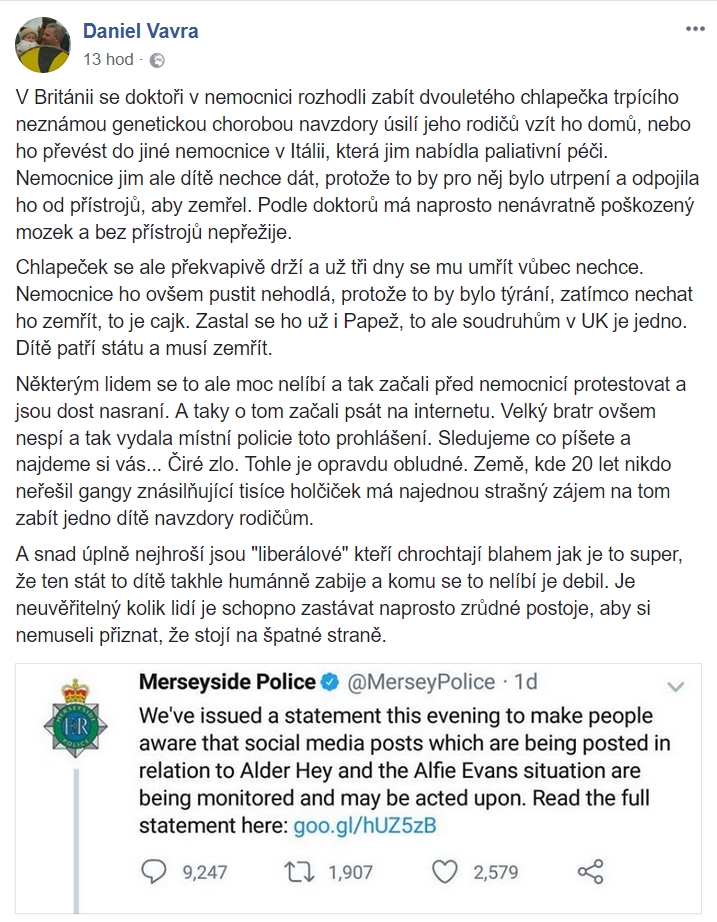Viewport: 717px width, 922px height.
Task: Click the retweet arrows icon
Action: coord(299,871)
